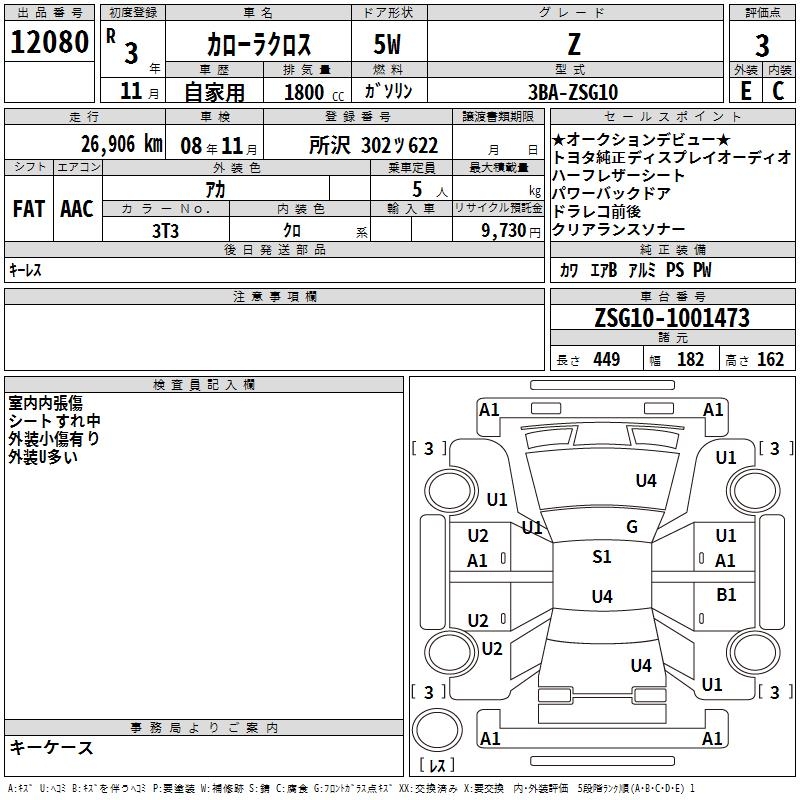The width and height of the screenshot is (800, 800).
Task: Click the inspector note 外装U多い
Action: 43,457
